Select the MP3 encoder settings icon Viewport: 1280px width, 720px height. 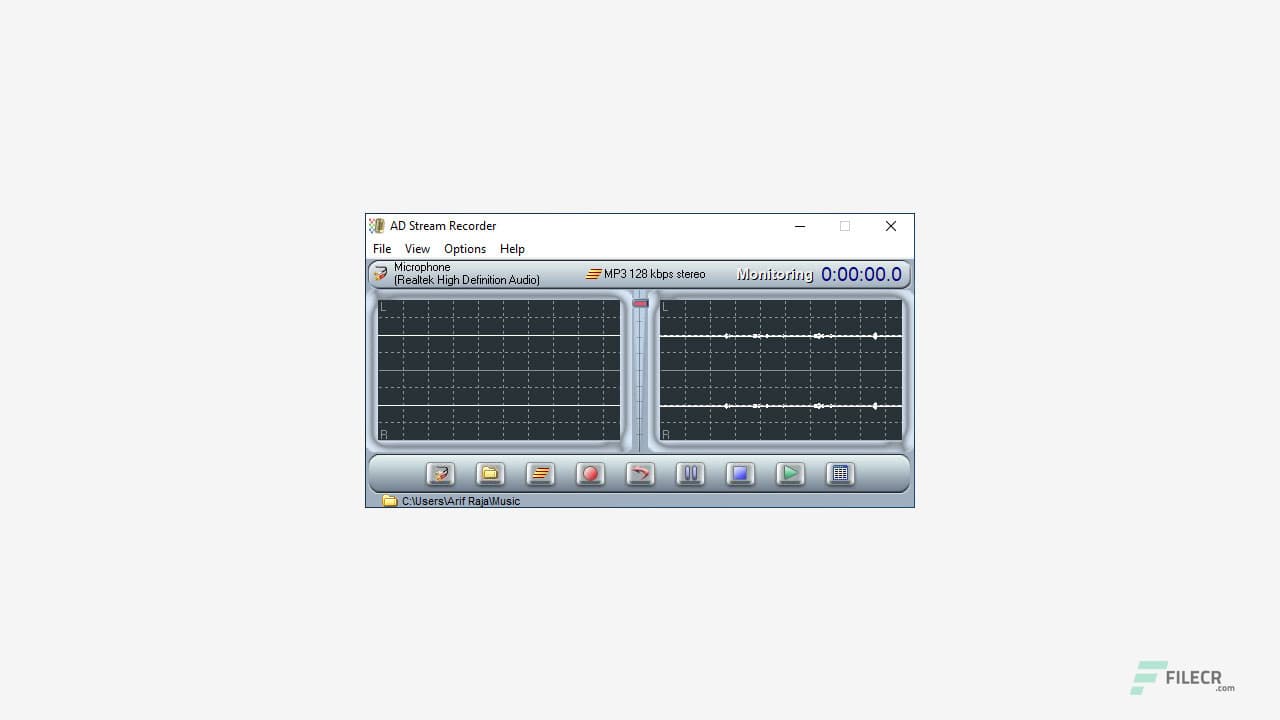[x=540, y=474]
